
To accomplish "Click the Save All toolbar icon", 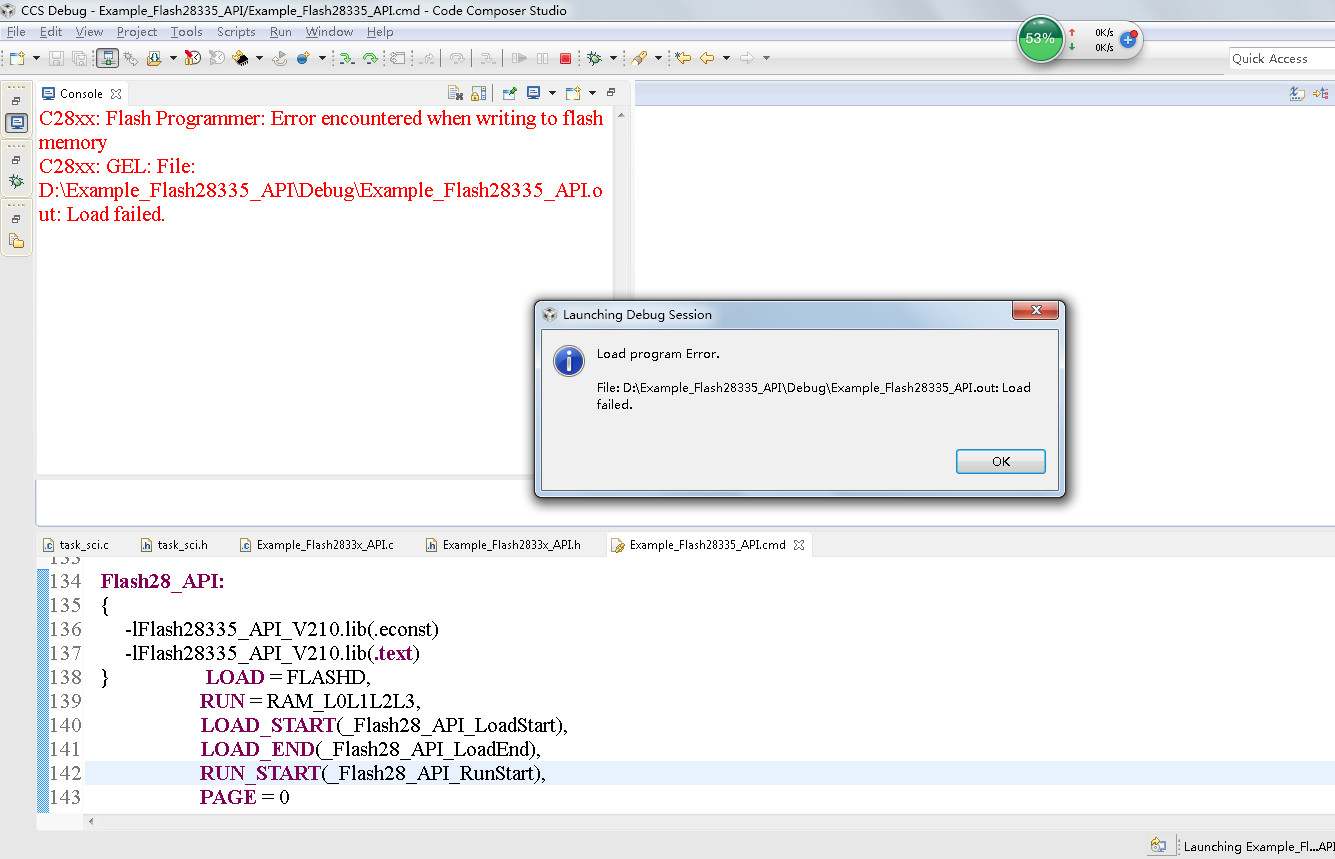I will [79, 58].
